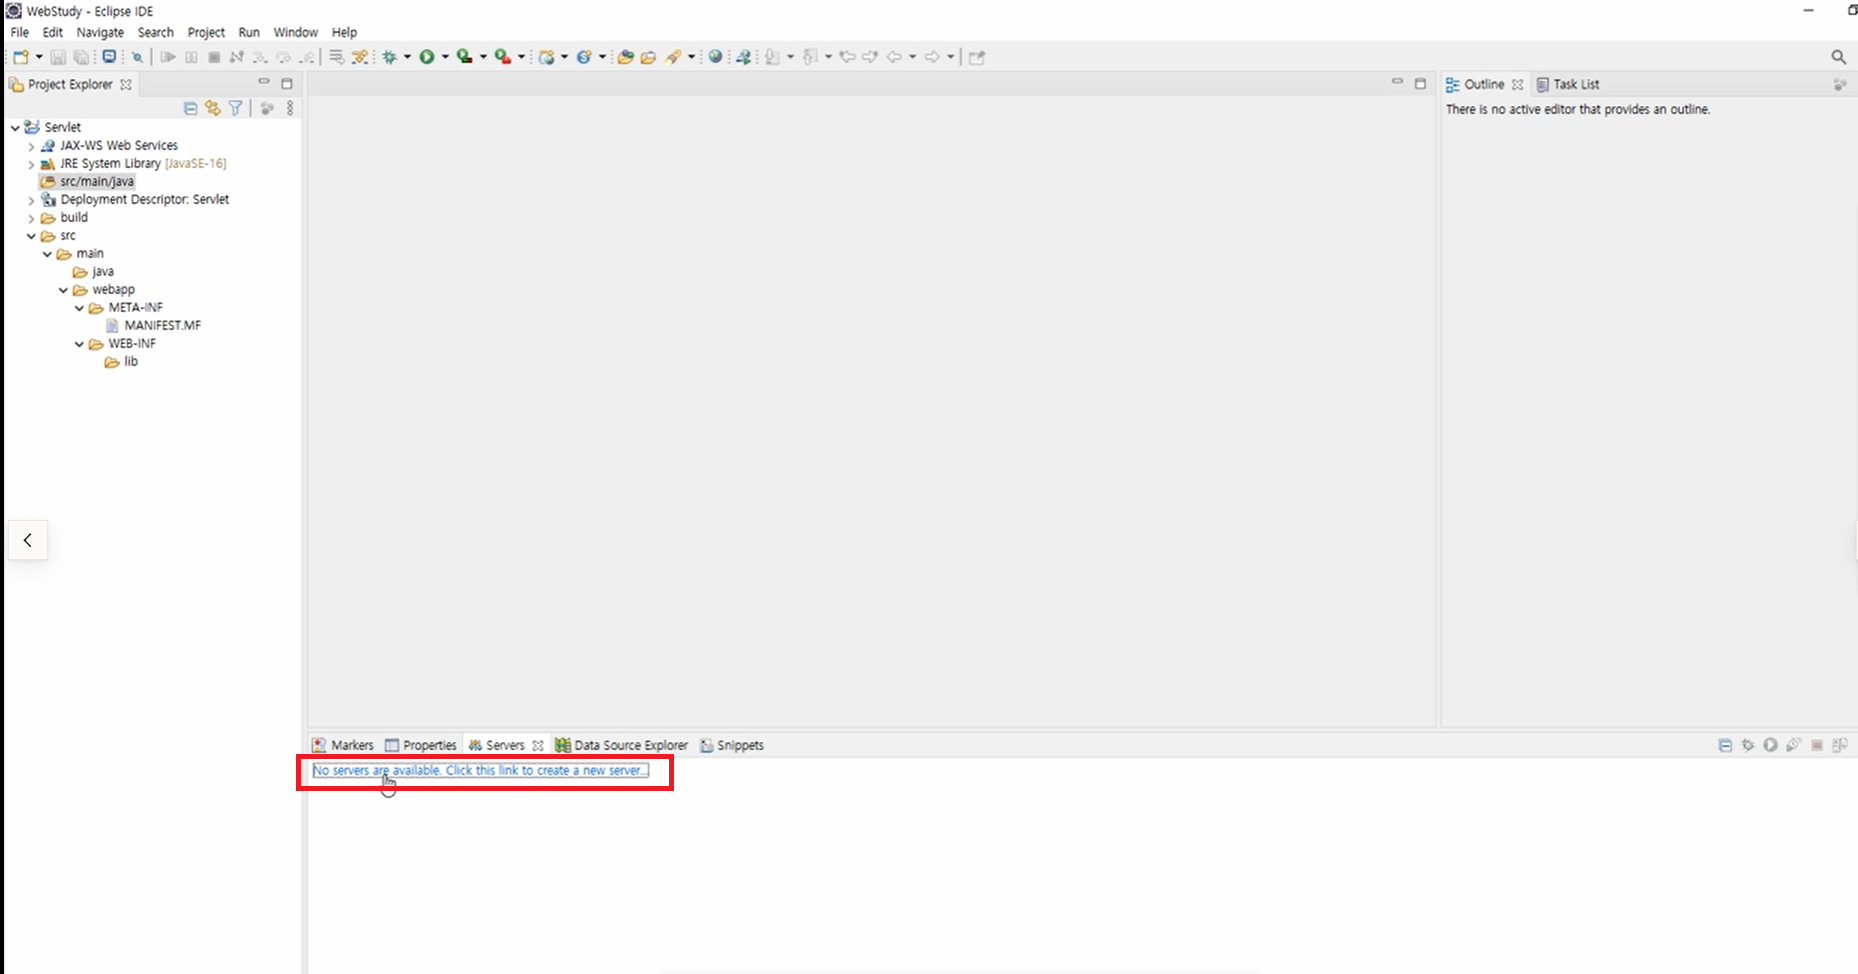Collapse the src folder

[31, 236]
